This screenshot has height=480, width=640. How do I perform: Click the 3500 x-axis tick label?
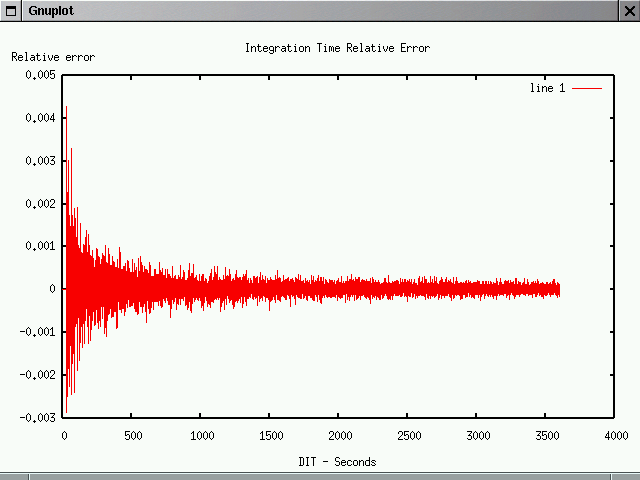(x=546, y=436)
